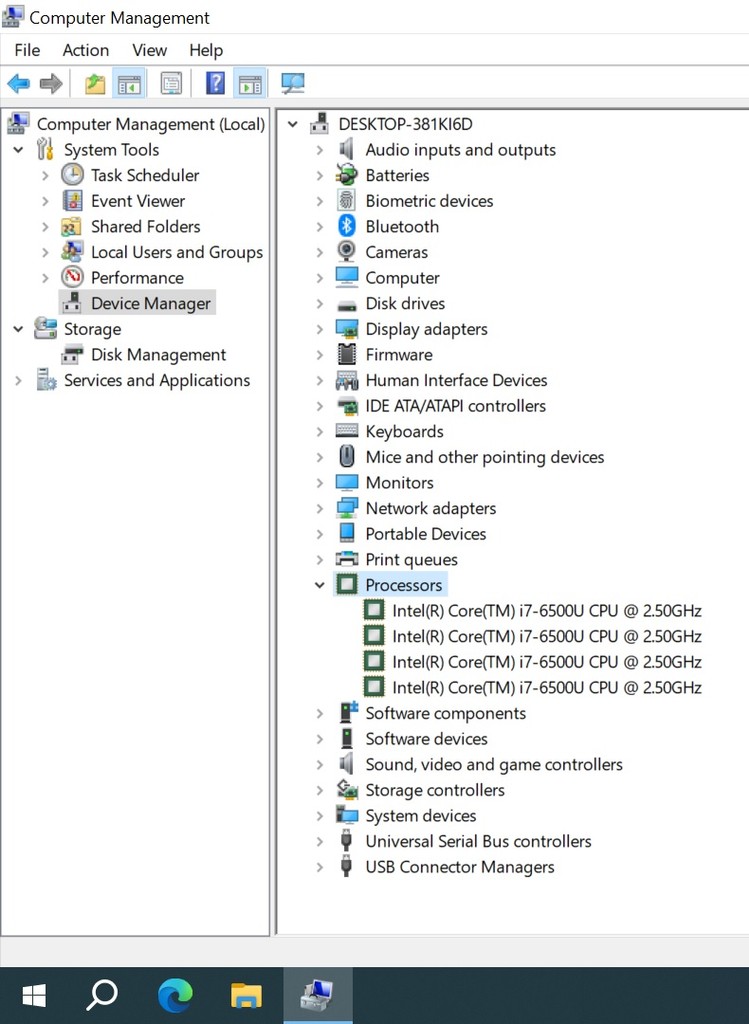Click the Back arrow toolbar icon
Image resolution: width=749 pixels, height=1024 pixels.
tap(18, 83)
